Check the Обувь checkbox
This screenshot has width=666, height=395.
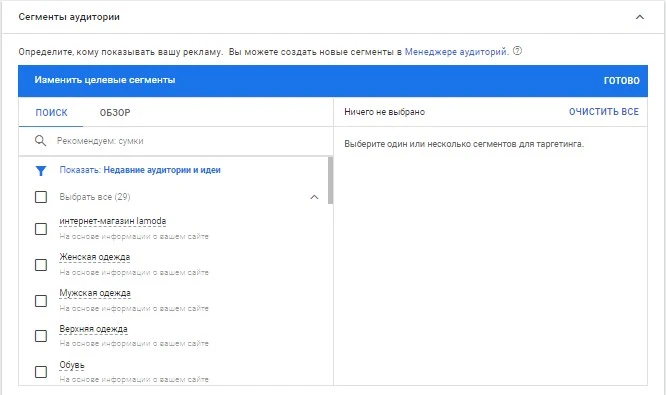click(41, 372)
